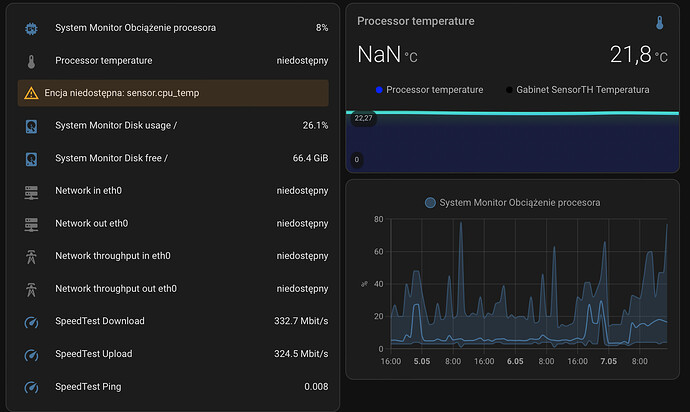
Task: Click the 0.008 ping value
Action: point(316,386)
